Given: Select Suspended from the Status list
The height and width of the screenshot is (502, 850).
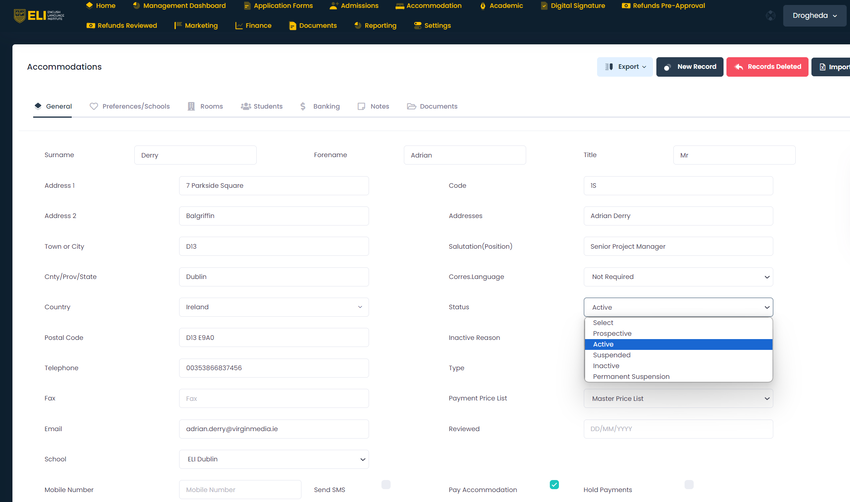Looking at the screenshot, I should click(611, 355).
